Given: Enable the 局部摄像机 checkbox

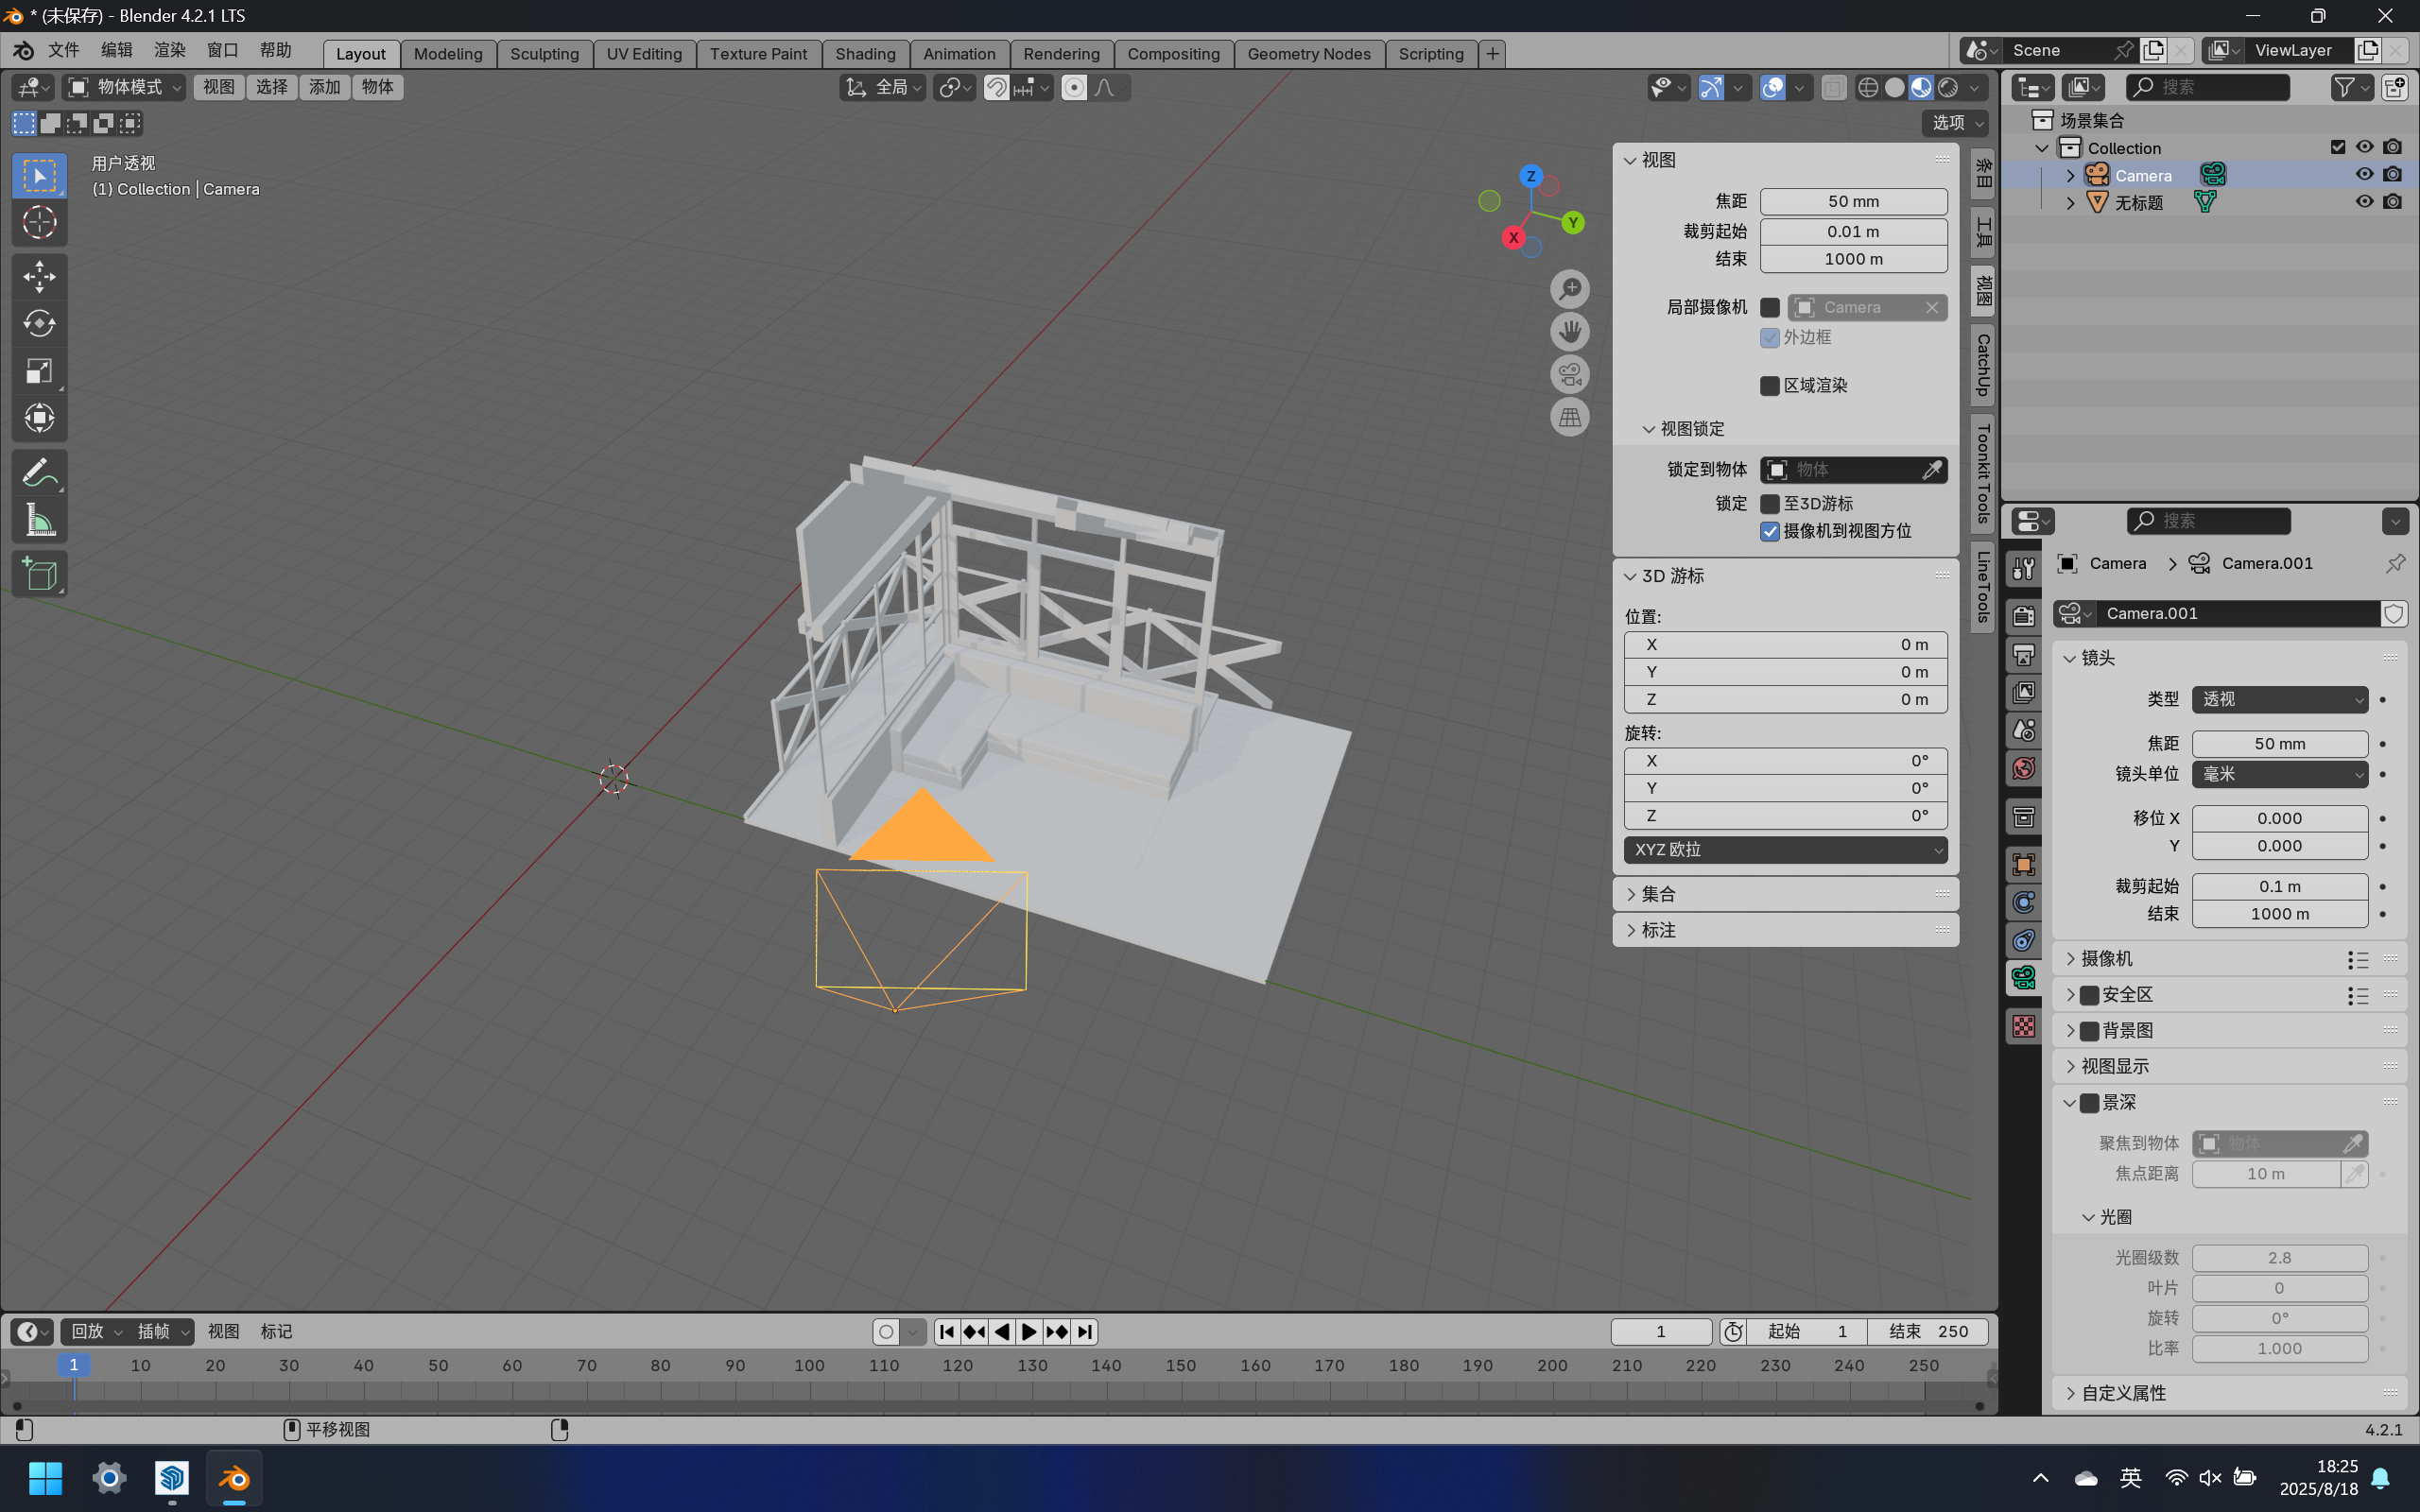Looking at the screenshot, I should (1770, 308).
